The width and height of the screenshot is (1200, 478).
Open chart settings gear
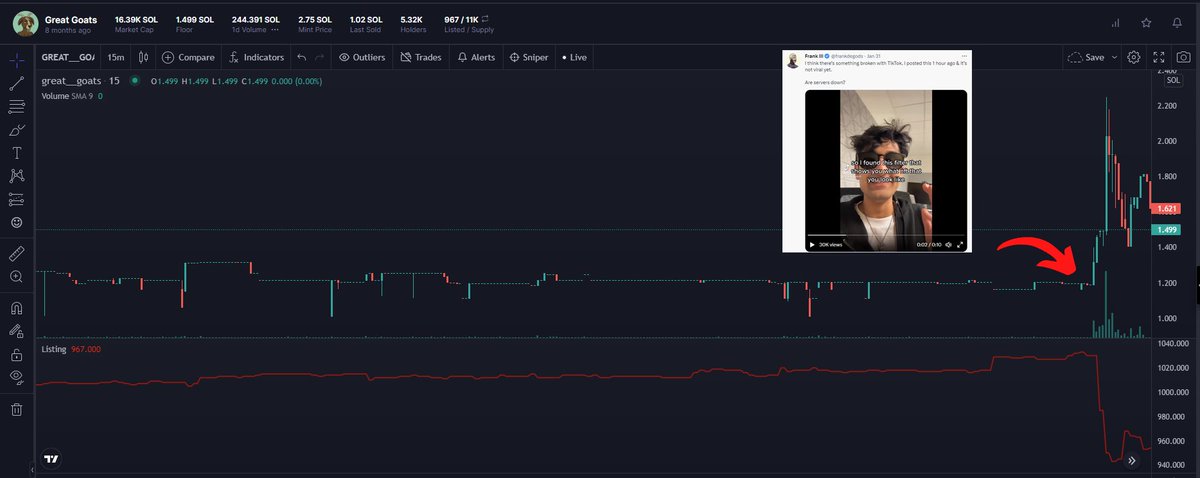1134,58
